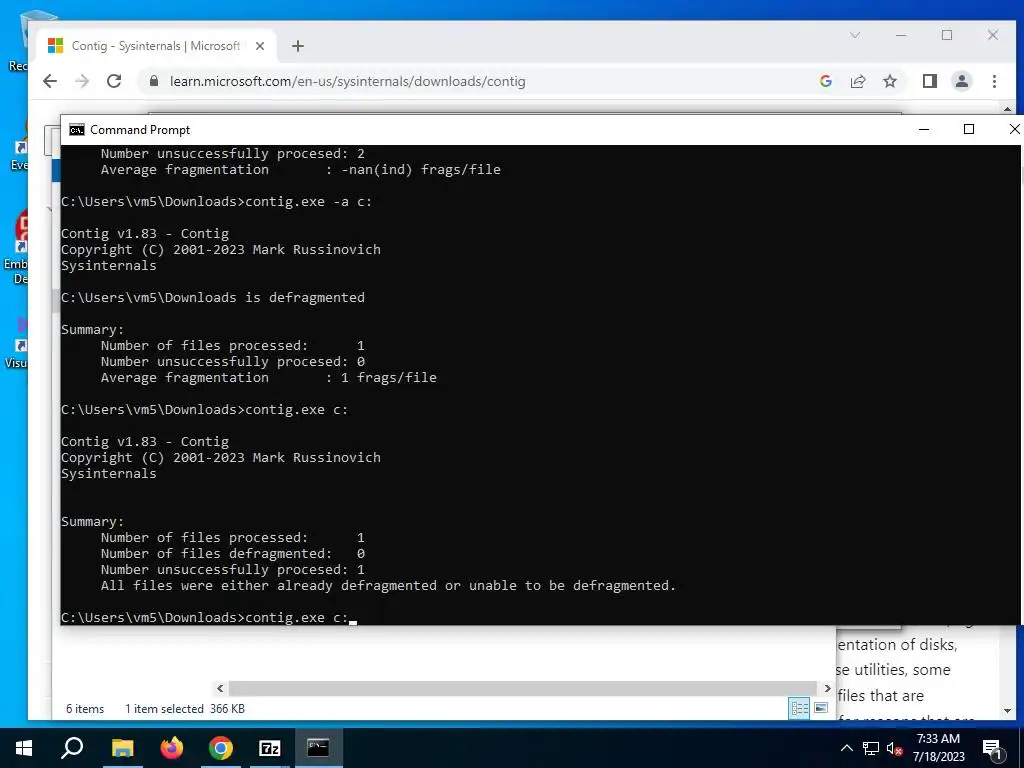Open Chrome tab search chevron

pyautogui.click(x=855, y=35)
